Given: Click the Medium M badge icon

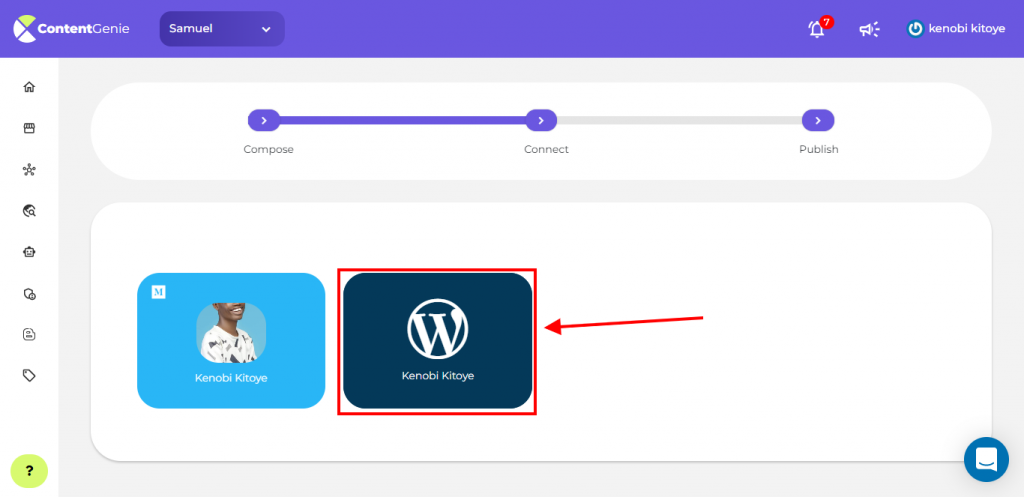Looking at the screenshot, I should (x=158, y=292).
